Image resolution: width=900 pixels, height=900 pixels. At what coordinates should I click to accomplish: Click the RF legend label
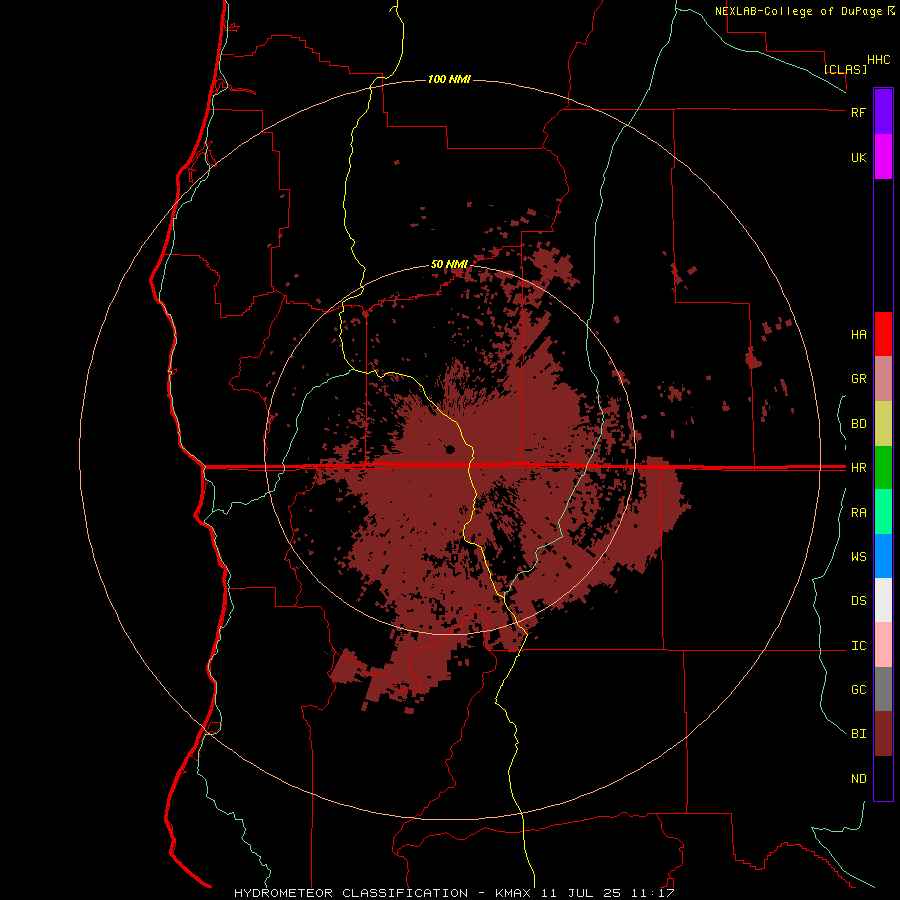point(858,112)
